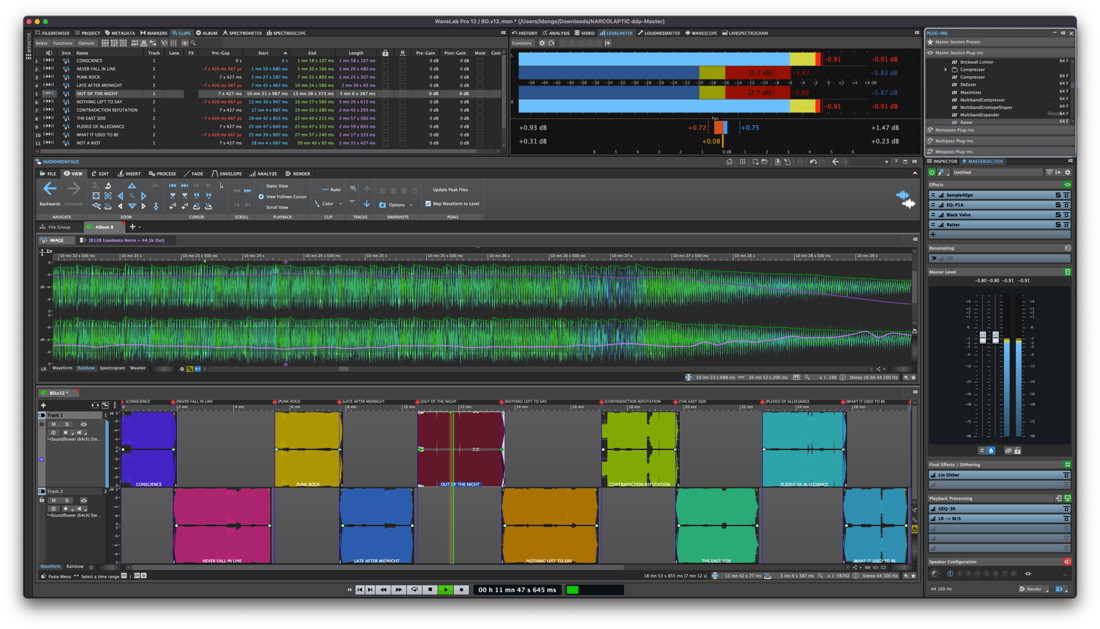Viewport: 1100px width, 629px height.
Task: Switch to the Envelope ribbon tab
Action: click(x=227, y=174)
